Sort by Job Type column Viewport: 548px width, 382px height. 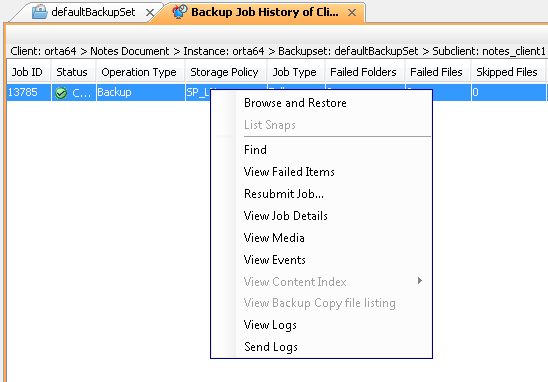coord(296,72)
